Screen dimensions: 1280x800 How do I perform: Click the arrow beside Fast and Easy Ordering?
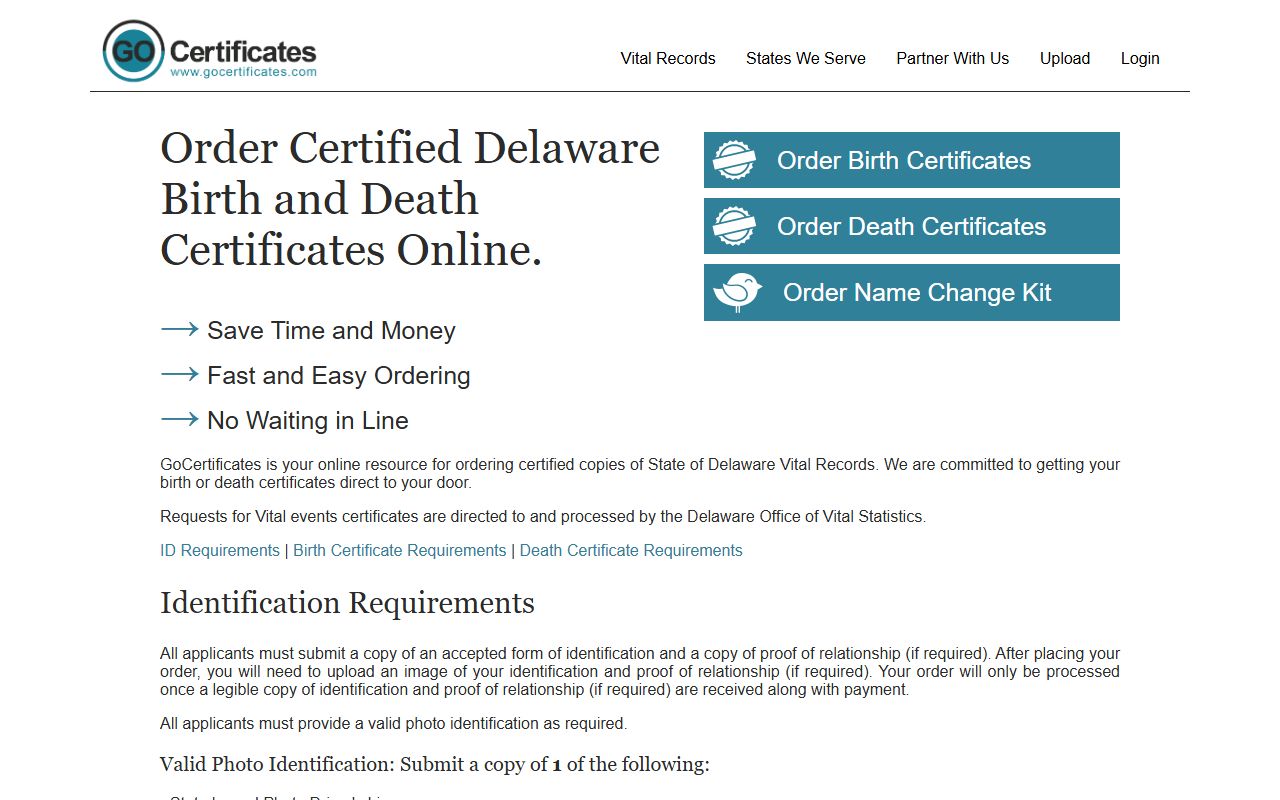(x=180, y=374)
